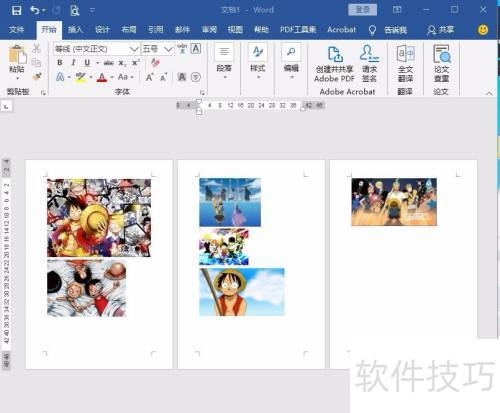
Task: Open the 引用 tab
Action: 156,30
